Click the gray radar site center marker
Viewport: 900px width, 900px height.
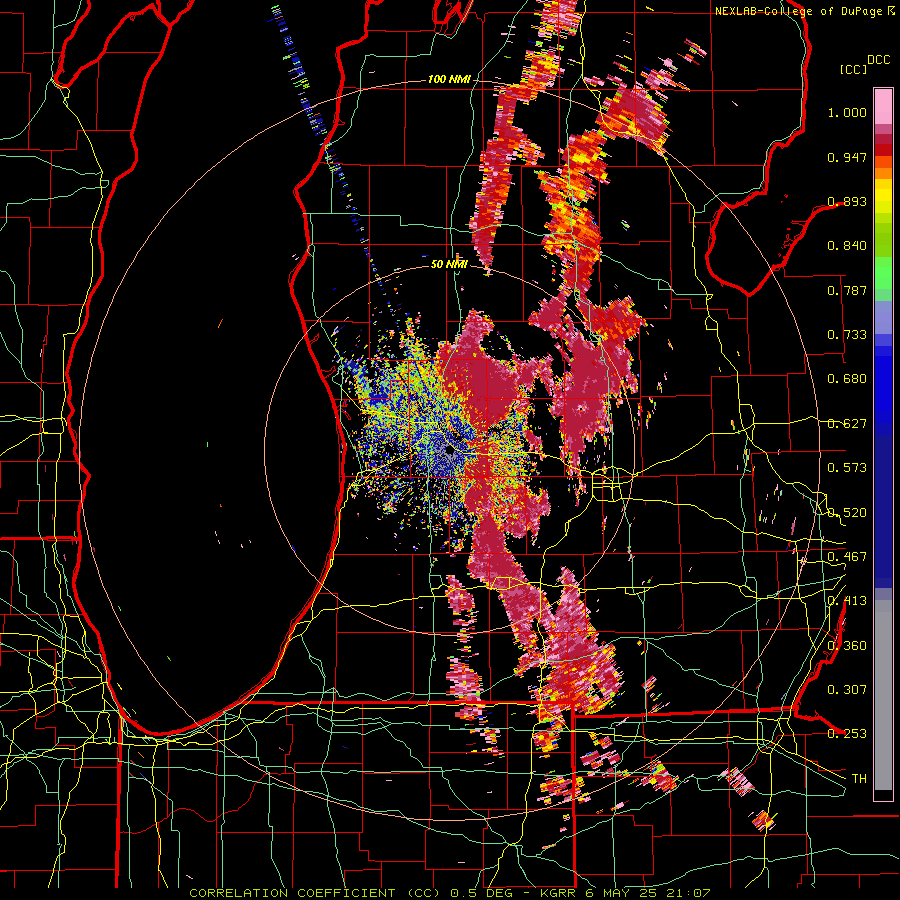click(x=449, y=452)
